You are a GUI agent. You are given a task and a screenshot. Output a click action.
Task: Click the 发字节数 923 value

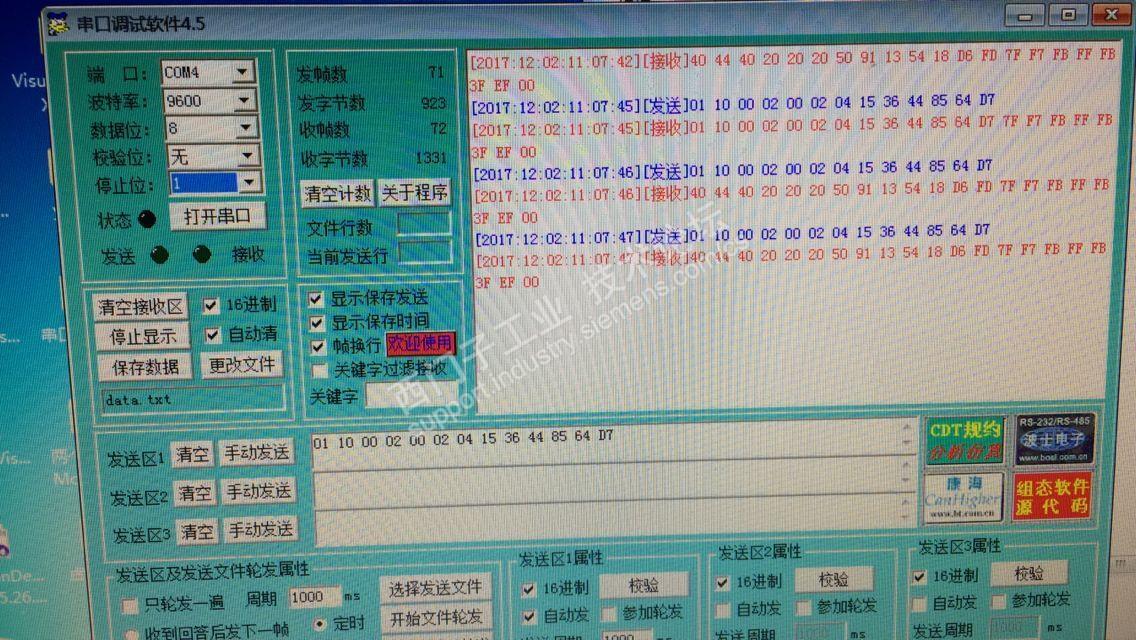tap(433, 103)
